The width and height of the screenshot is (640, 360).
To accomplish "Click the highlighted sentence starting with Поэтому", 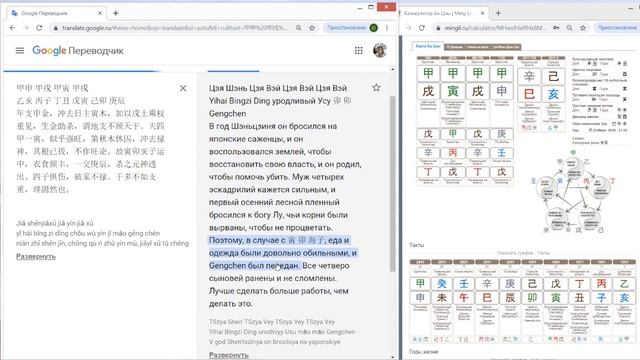I will coord(283,253).
